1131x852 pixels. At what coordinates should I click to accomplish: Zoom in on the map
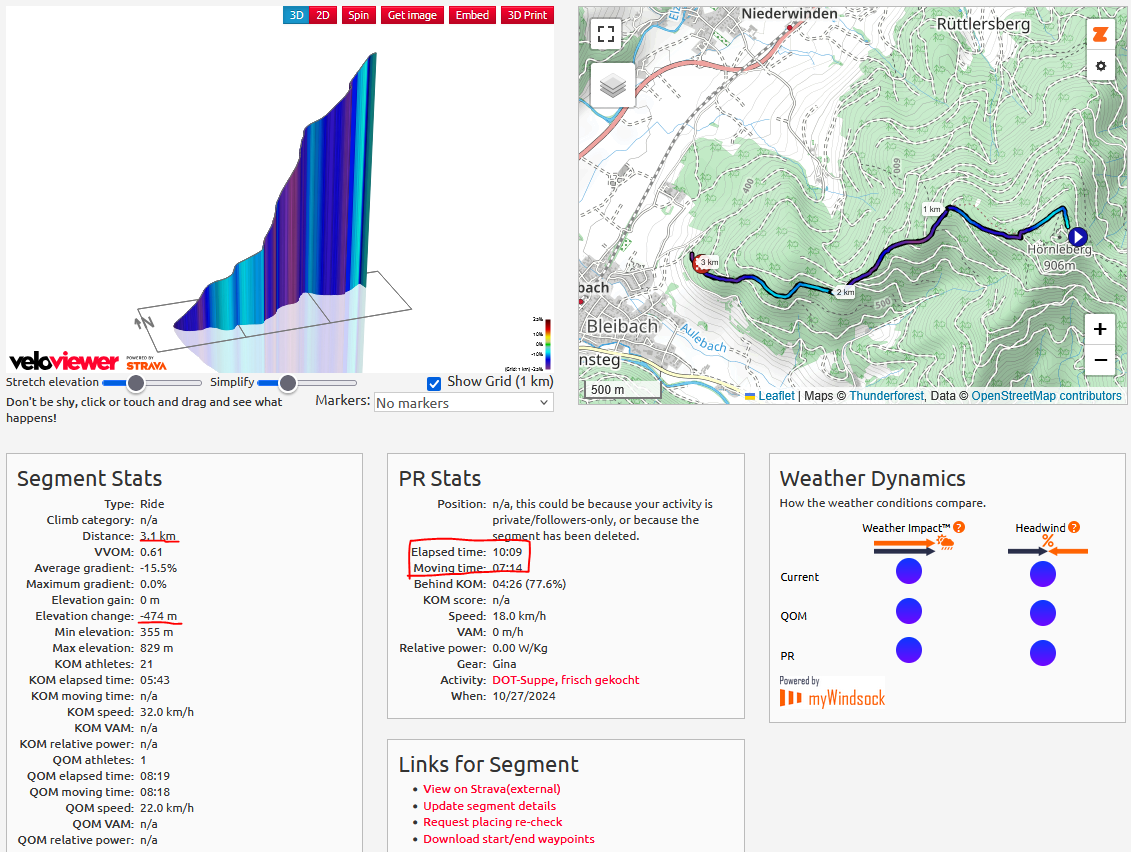click(1100, 329)
